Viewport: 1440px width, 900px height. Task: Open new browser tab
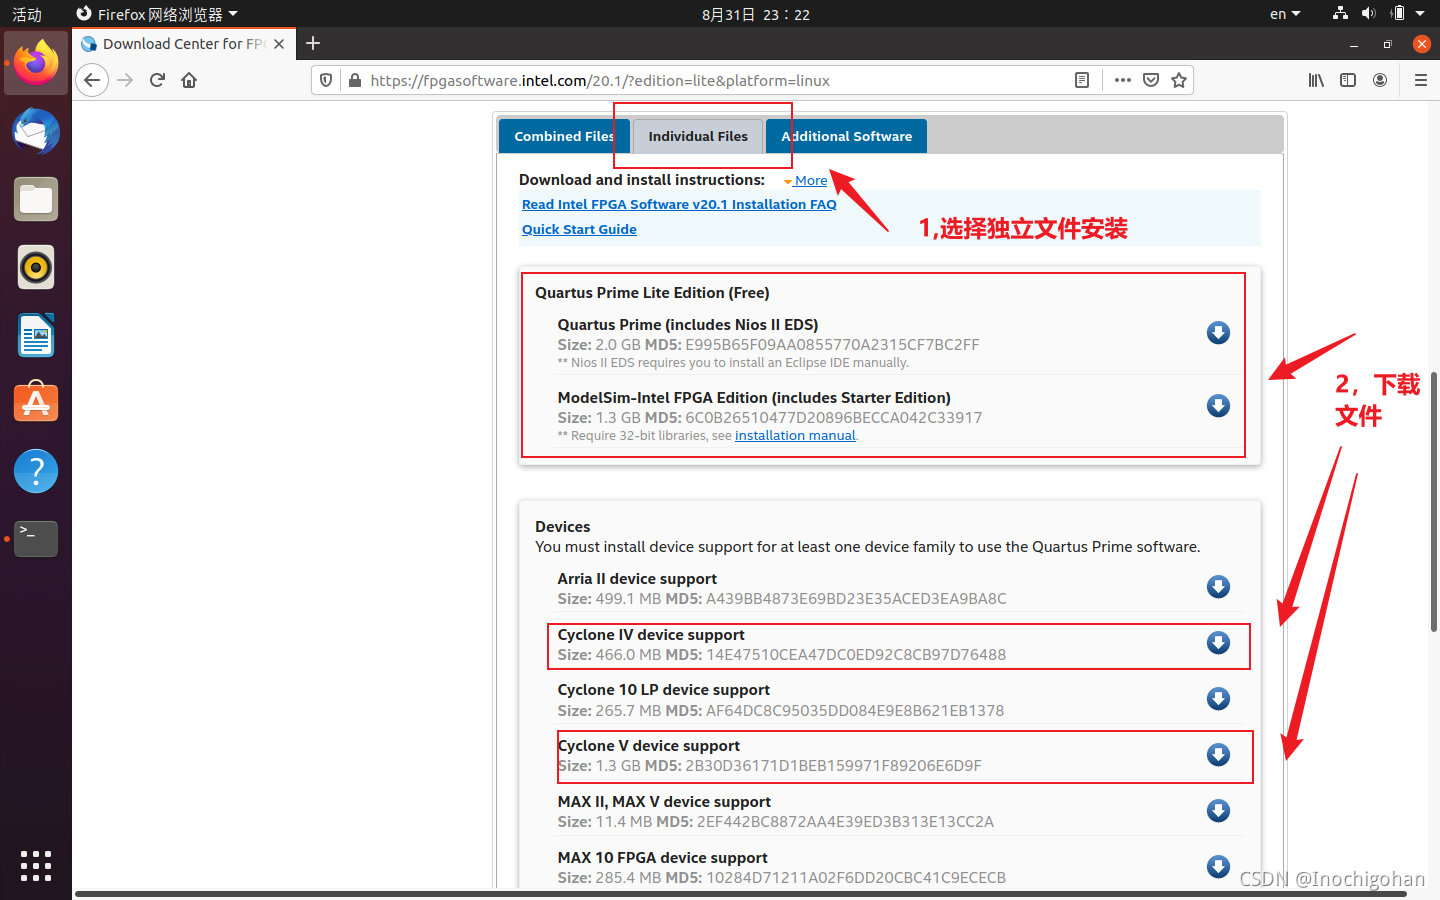coord(313,43)
